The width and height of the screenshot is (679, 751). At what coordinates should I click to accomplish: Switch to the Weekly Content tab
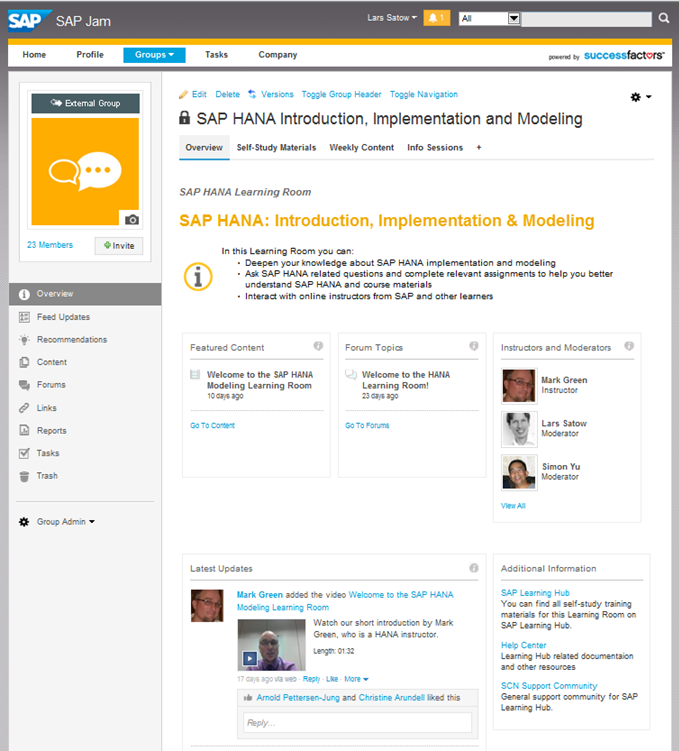point(362,148)
